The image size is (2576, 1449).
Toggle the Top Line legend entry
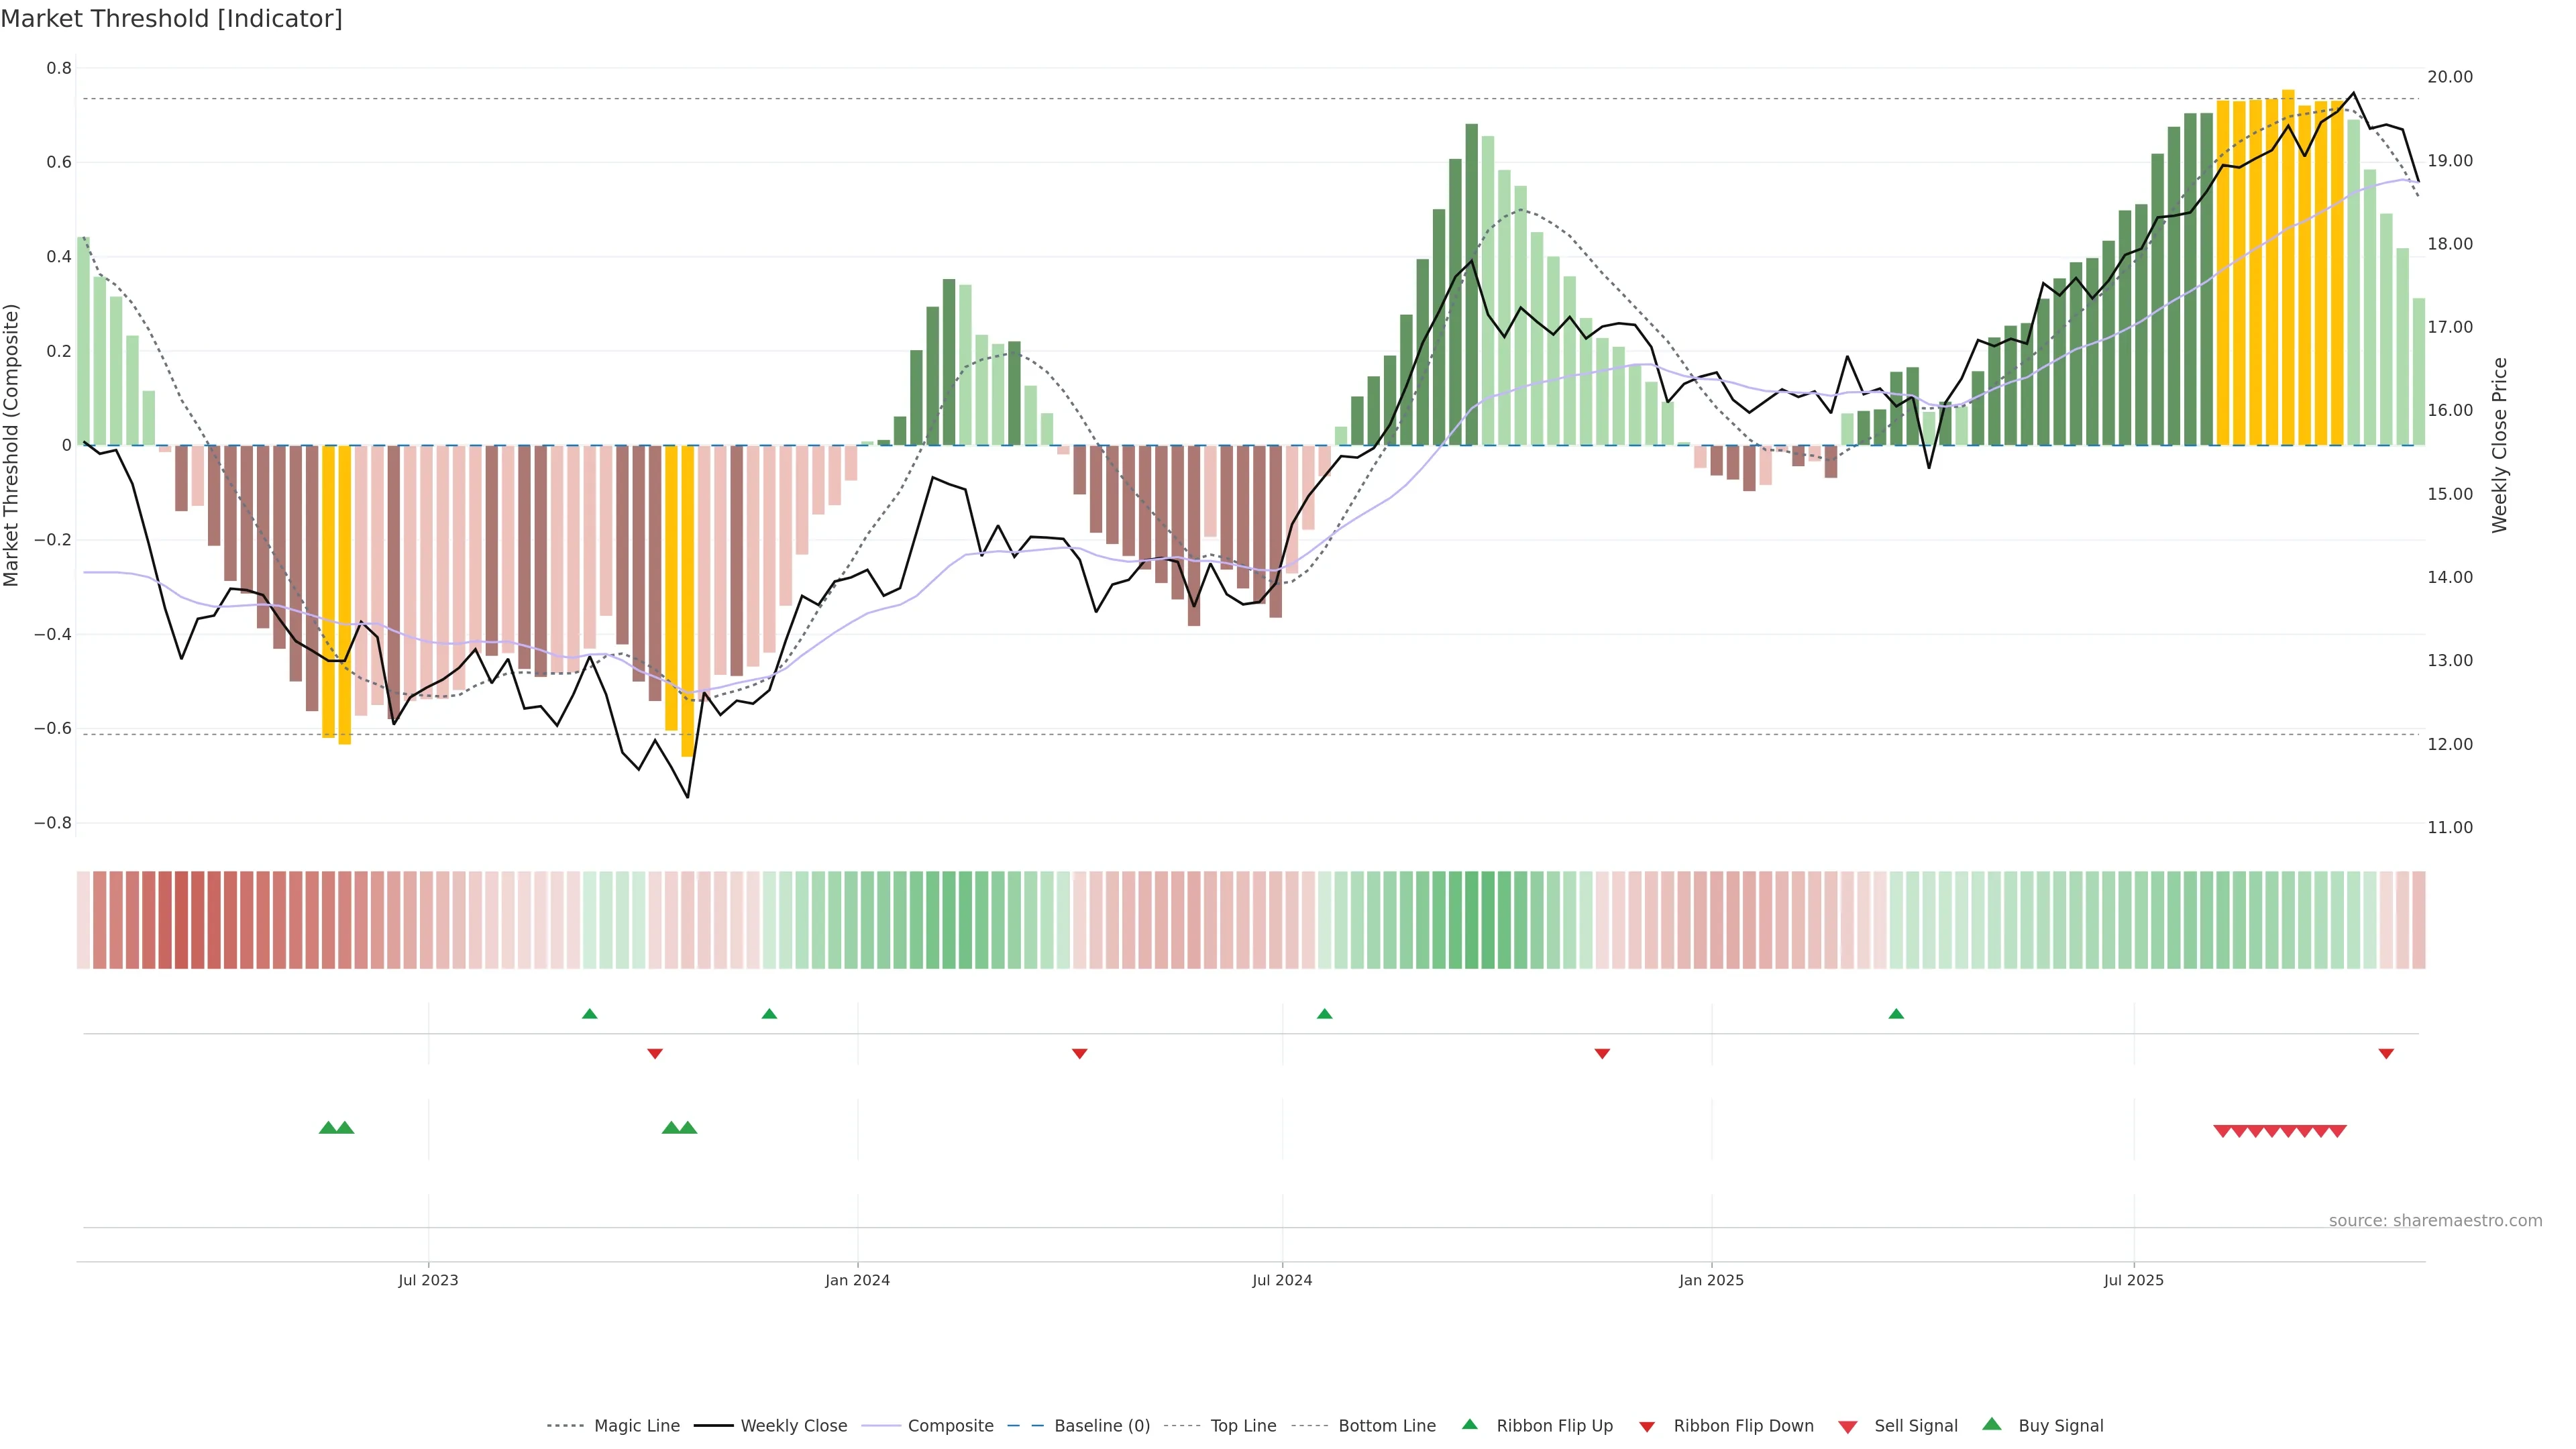tap(1243, 1426)
